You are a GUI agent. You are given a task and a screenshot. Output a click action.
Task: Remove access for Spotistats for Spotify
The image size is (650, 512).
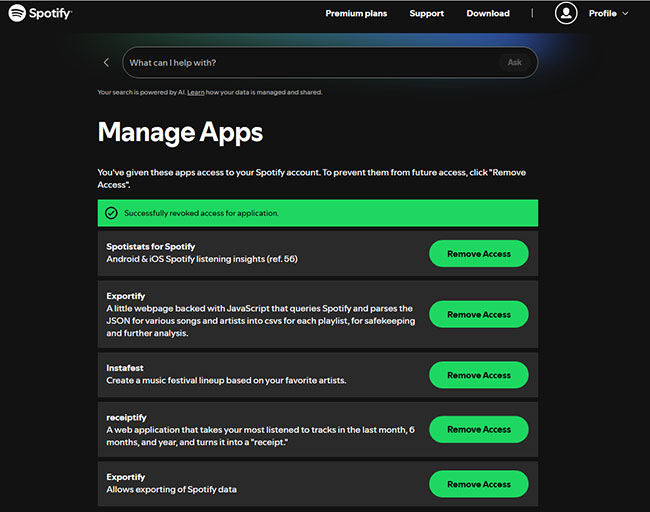click(479, 254)
